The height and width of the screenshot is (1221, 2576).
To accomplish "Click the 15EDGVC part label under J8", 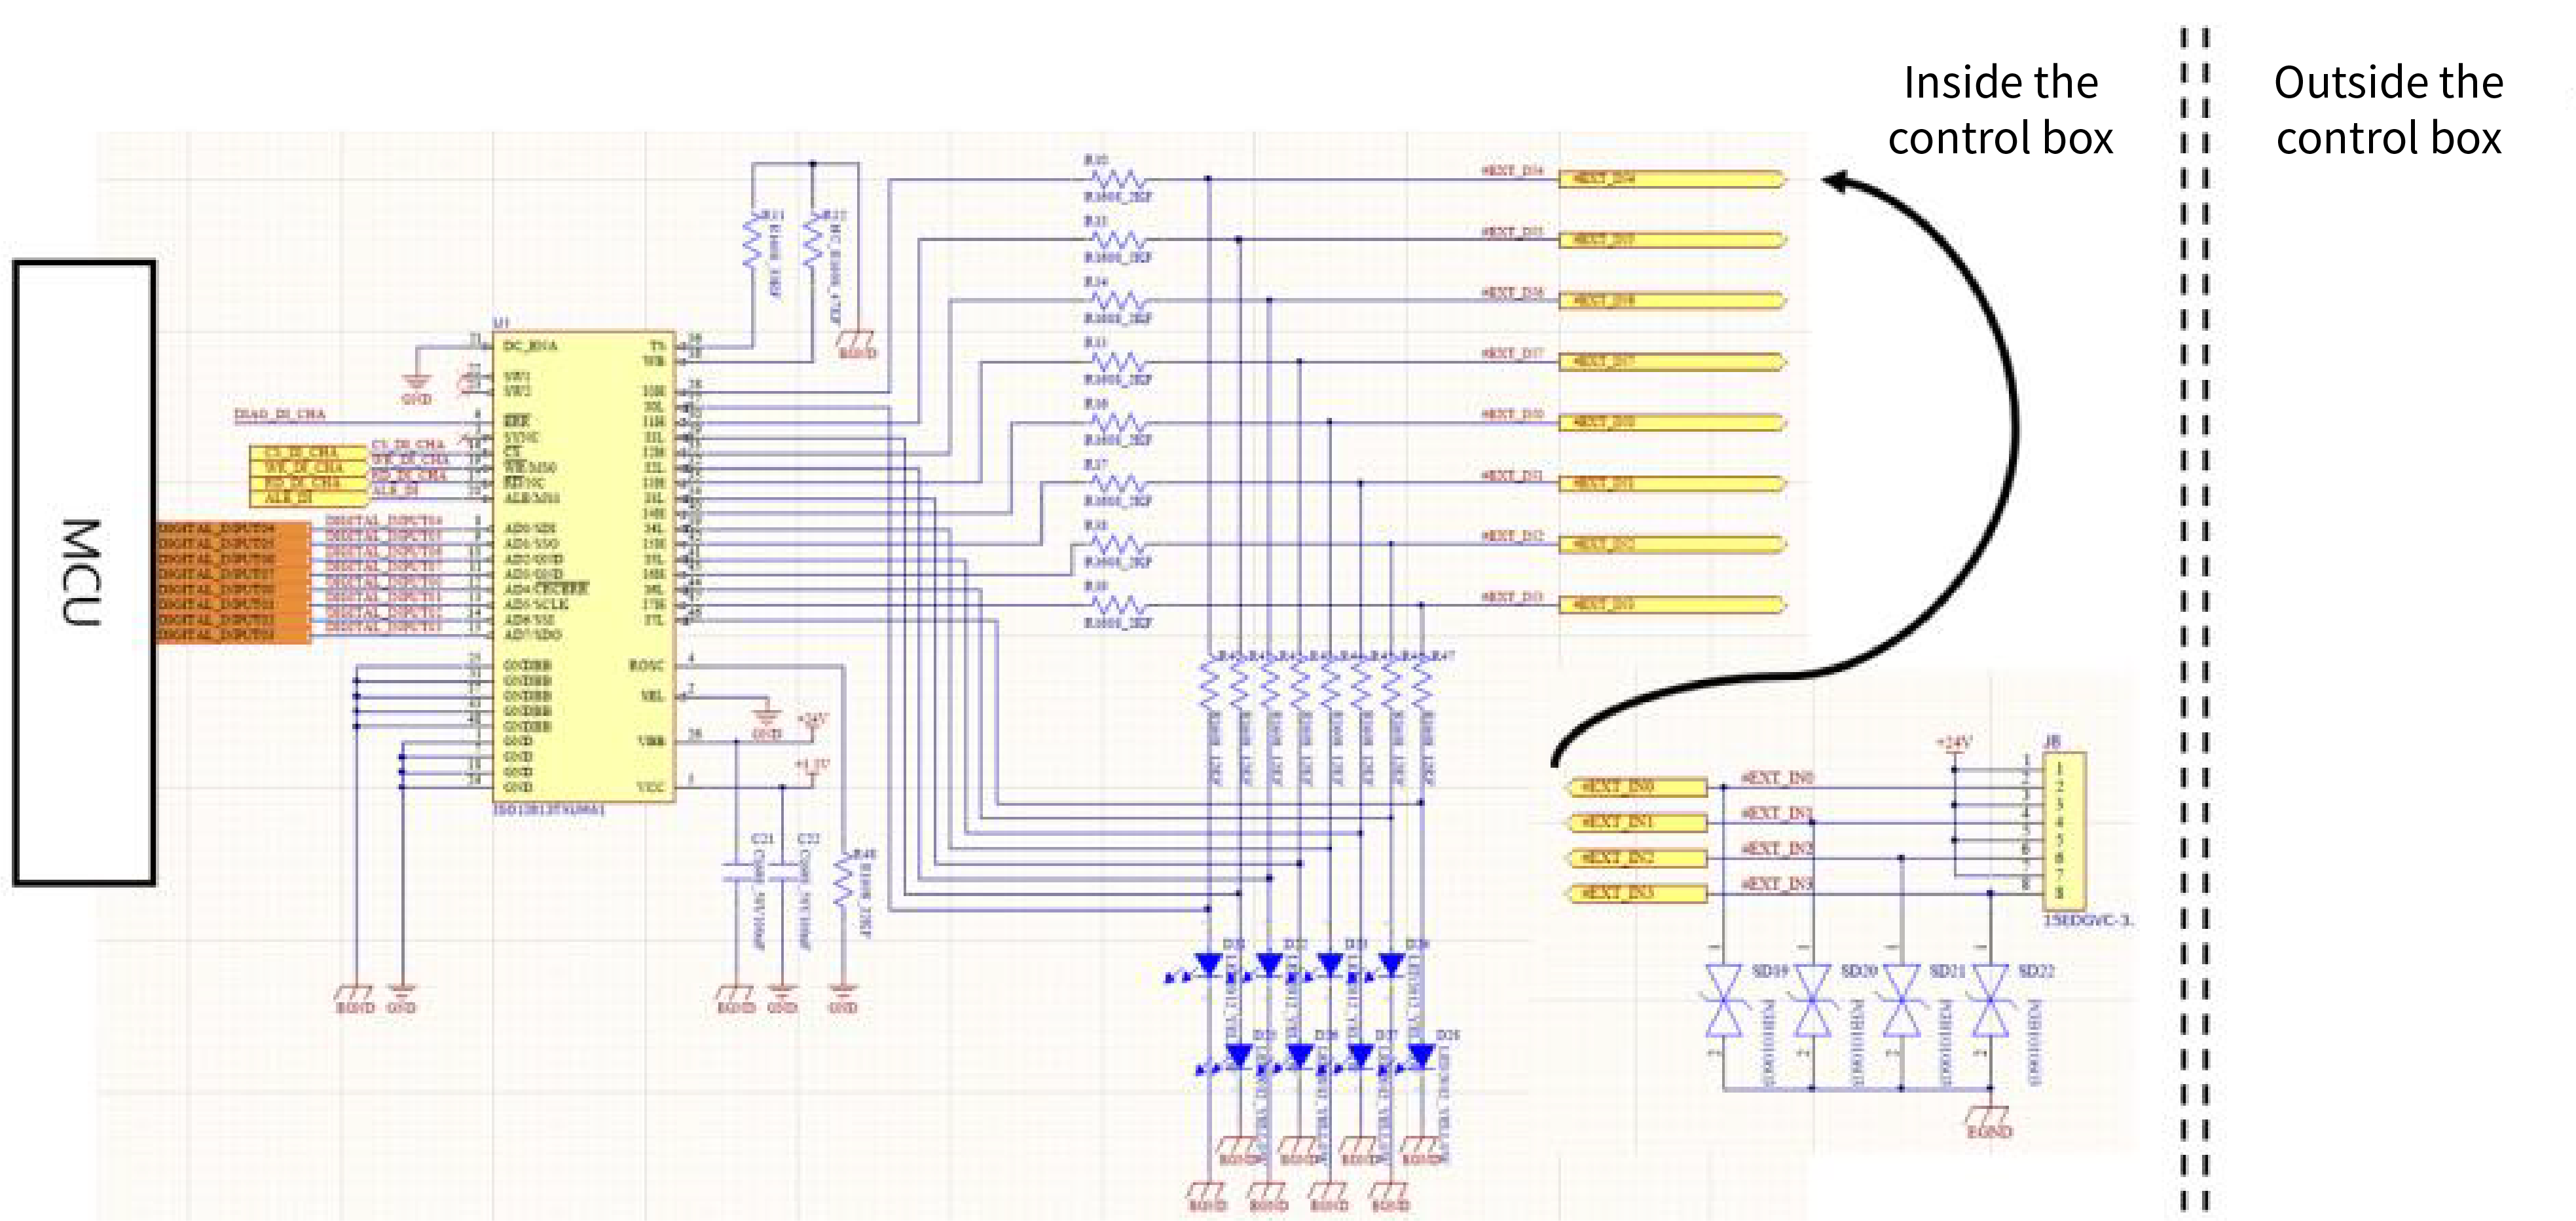I will (x=2088, y=920).
